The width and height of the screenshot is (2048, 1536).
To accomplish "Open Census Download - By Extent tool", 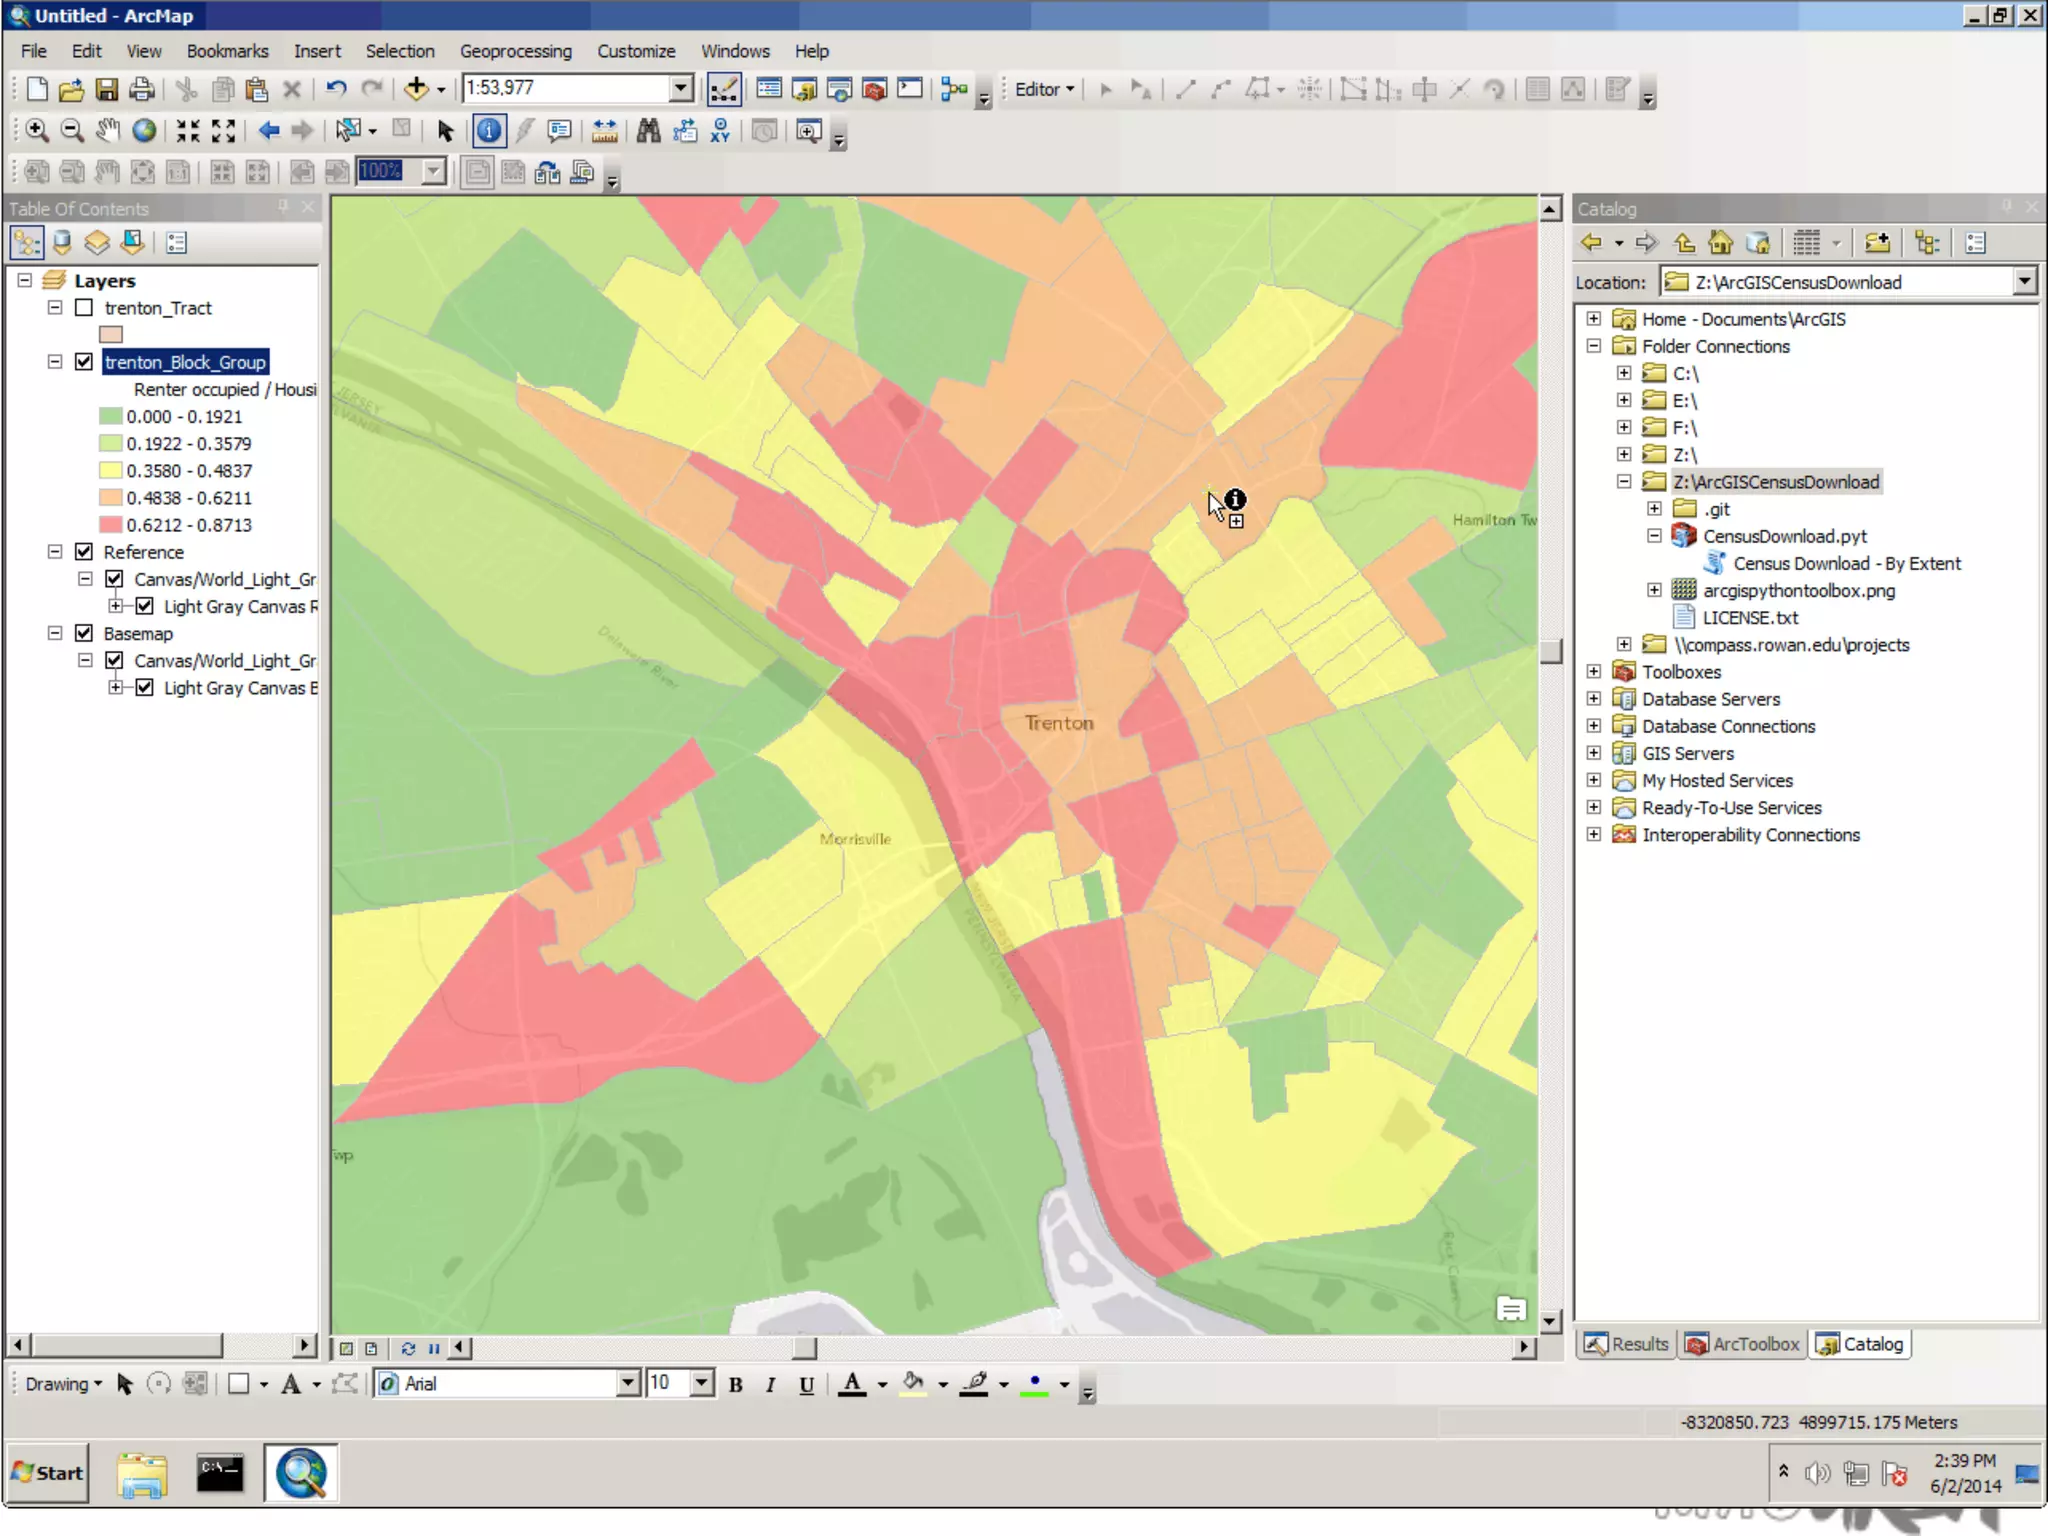I will [x=1846, y=564].
